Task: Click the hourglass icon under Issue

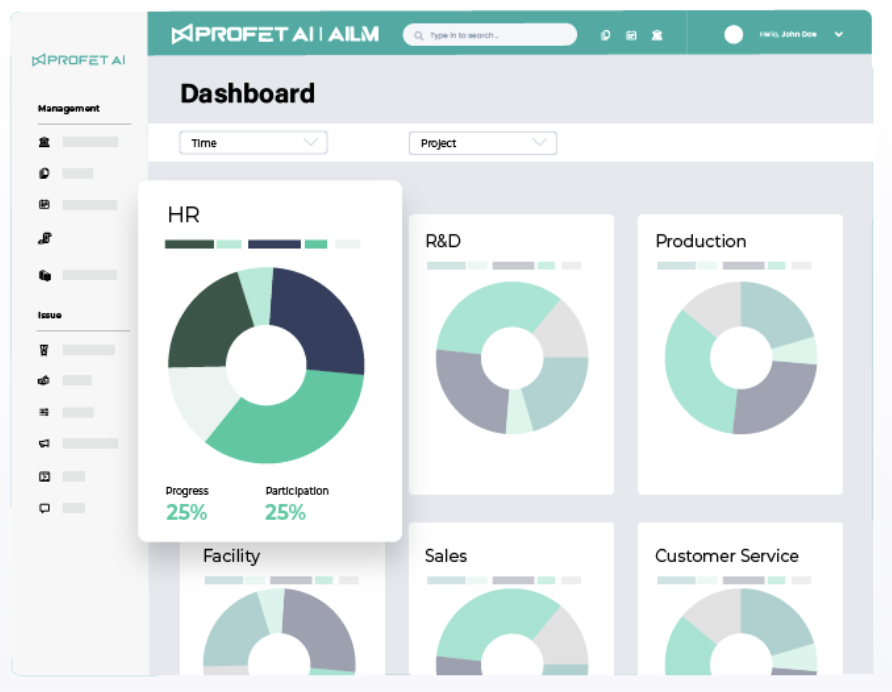Action: pos(44,350)
